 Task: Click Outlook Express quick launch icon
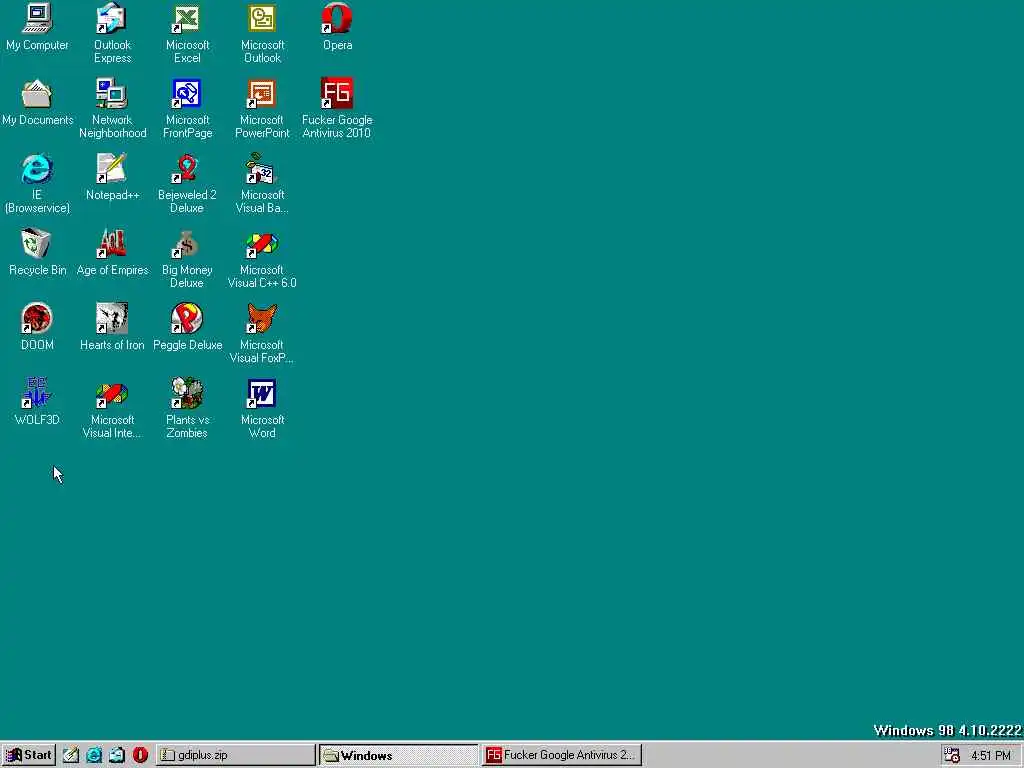pos(117,755)
